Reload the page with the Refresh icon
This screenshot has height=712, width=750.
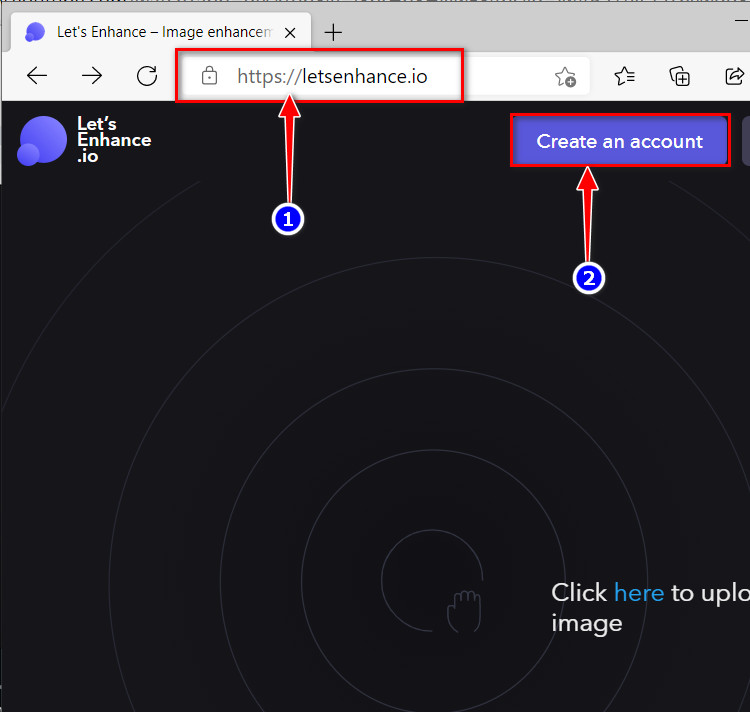tap(147, 76)
